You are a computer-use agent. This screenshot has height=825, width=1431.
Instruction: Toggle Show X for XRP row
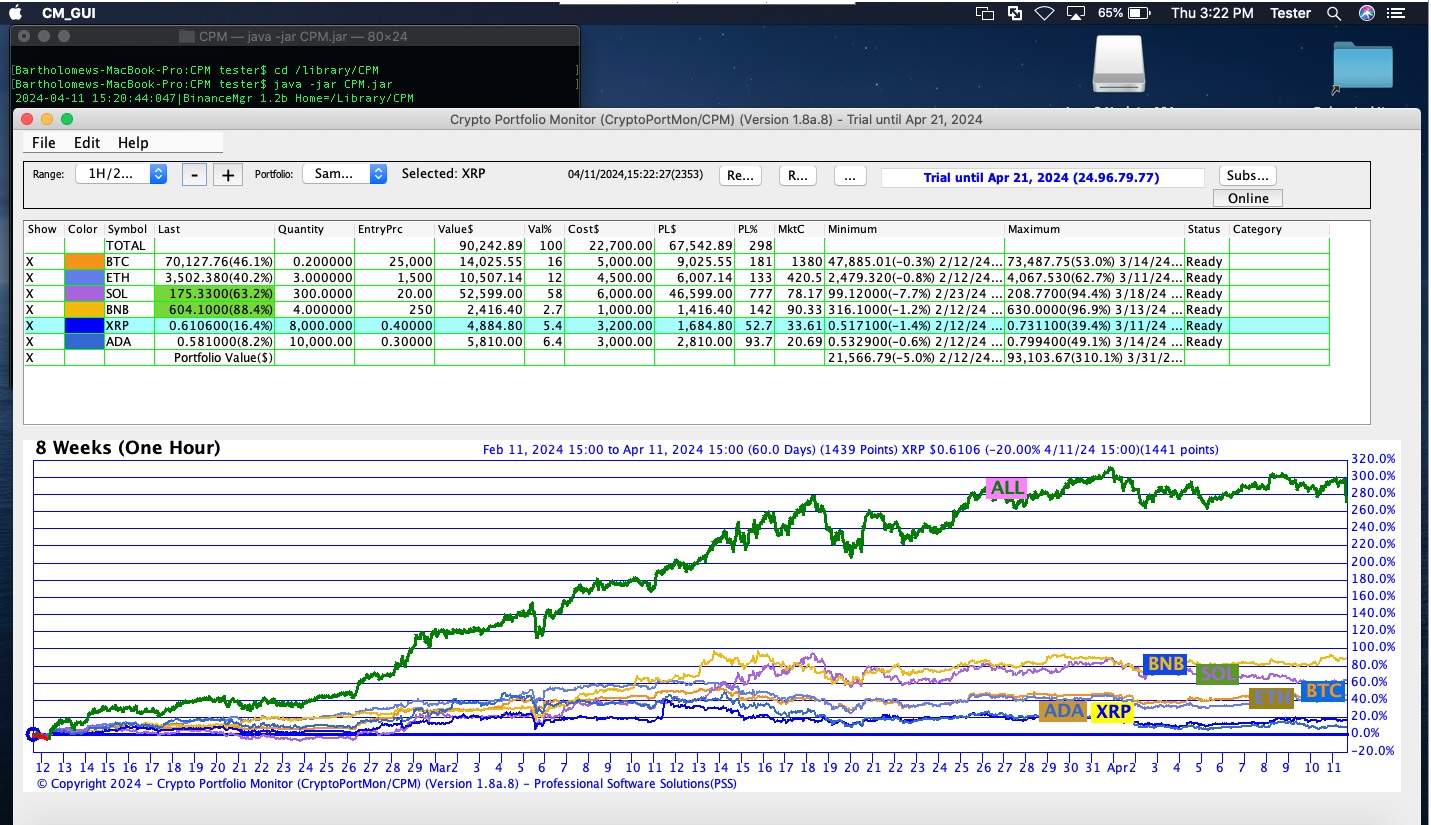pyautogui.click(x=44, y=325)
